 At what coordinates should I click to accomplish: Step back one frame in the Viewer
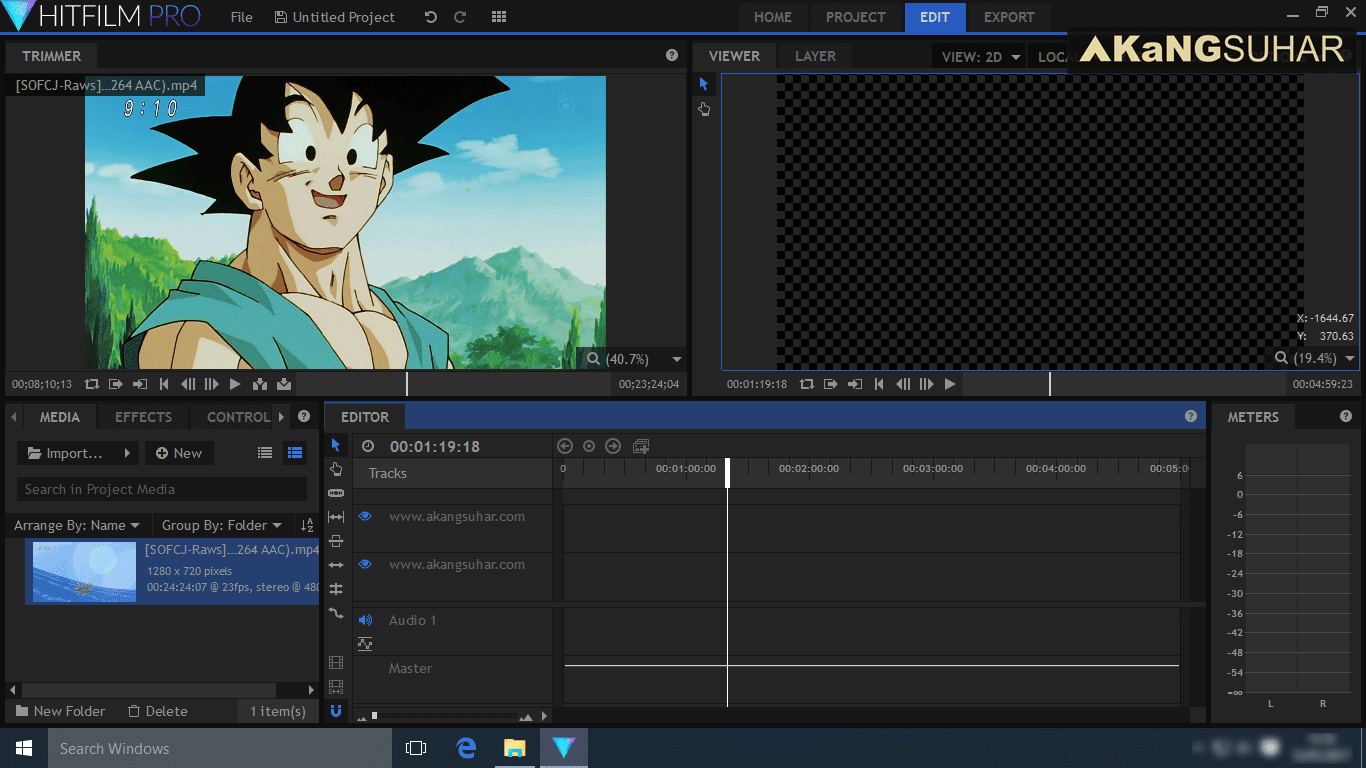point(903,384)
